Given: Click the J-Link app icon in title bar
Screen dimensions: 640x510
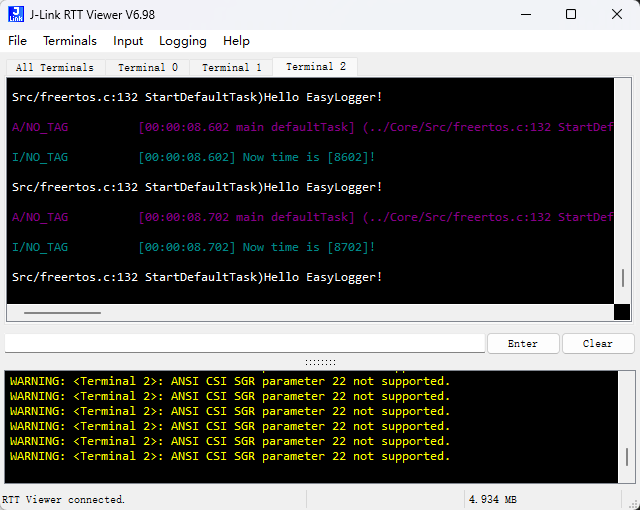Looking at the screenshot, I should pyautogui.click(x=17, y=14).
